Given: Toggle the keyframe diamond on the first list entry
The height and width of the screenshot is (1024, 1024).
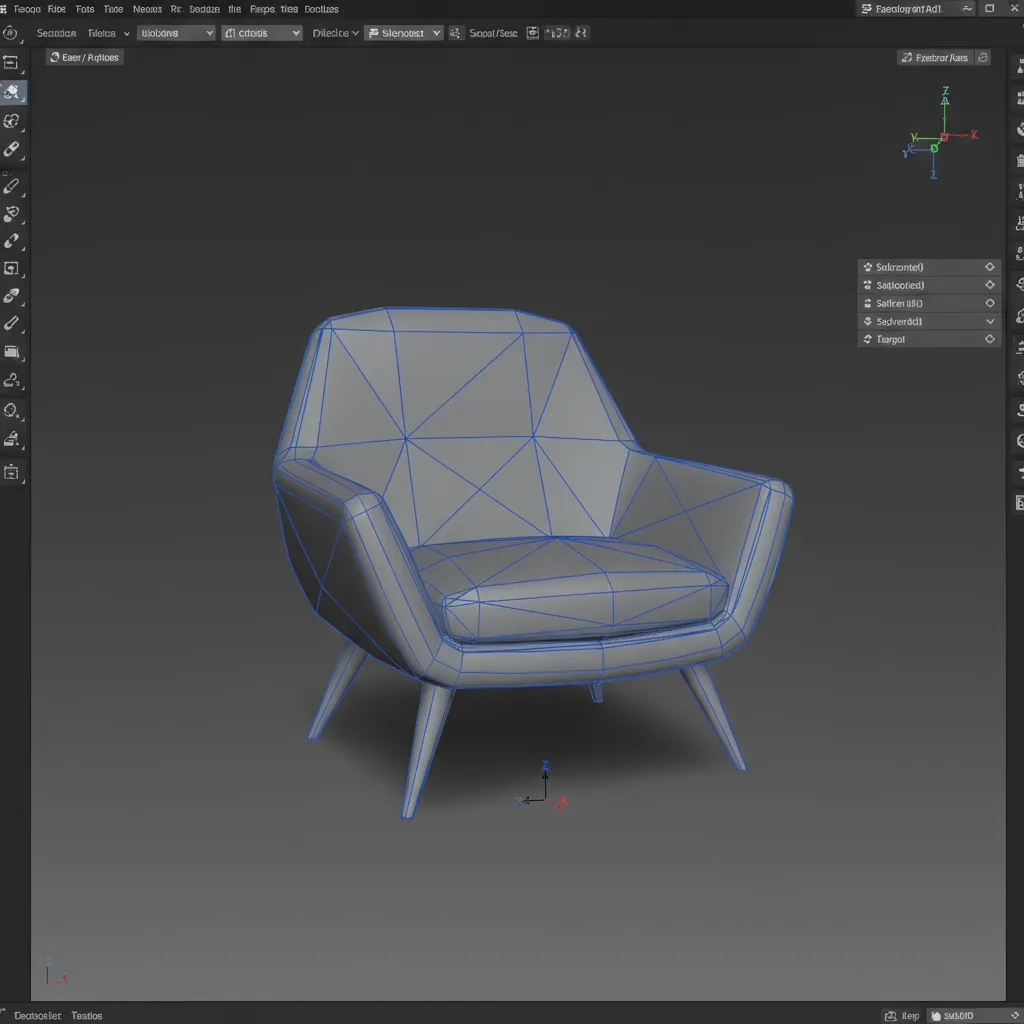Looking at the screenshot, I should click(990, 266).
